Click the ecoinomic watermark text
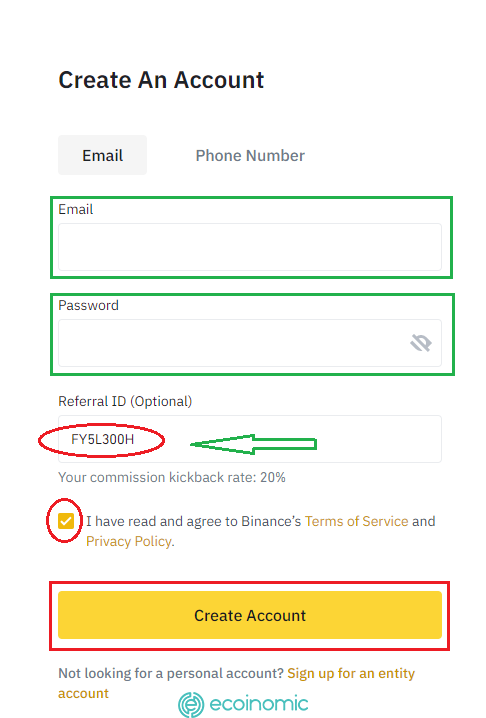486x718 pixels. point(258,704)
